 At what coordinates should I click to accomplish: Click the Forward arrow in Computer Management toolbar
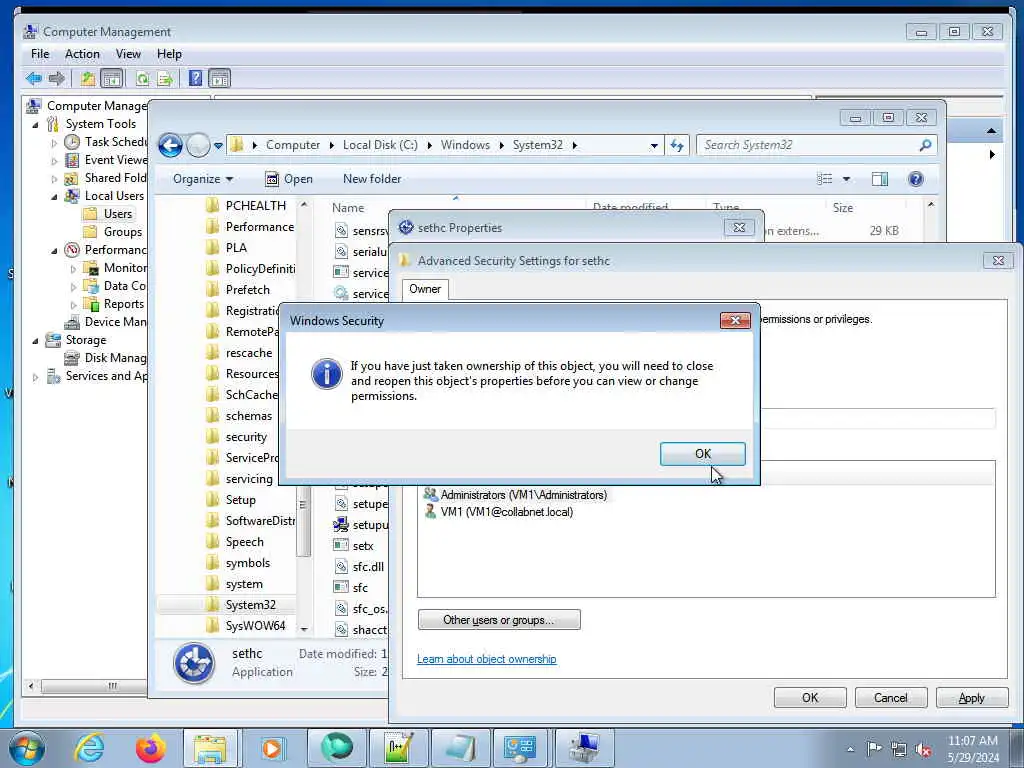pos(57,79)
